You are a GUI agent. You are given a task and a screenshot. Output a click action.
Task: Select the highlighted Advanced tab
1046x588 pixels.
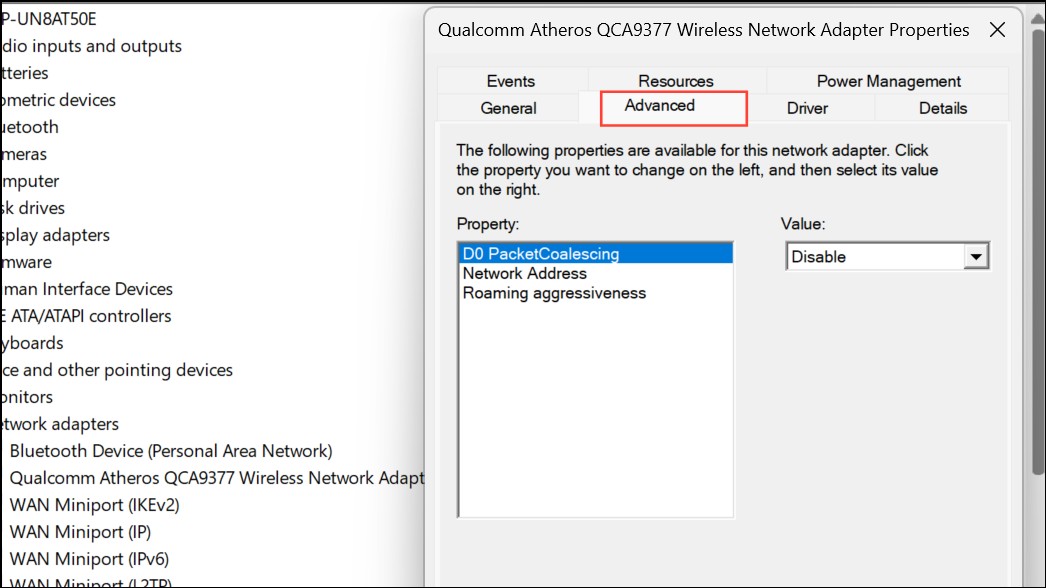pyautogui.click(x=674, y=107)
